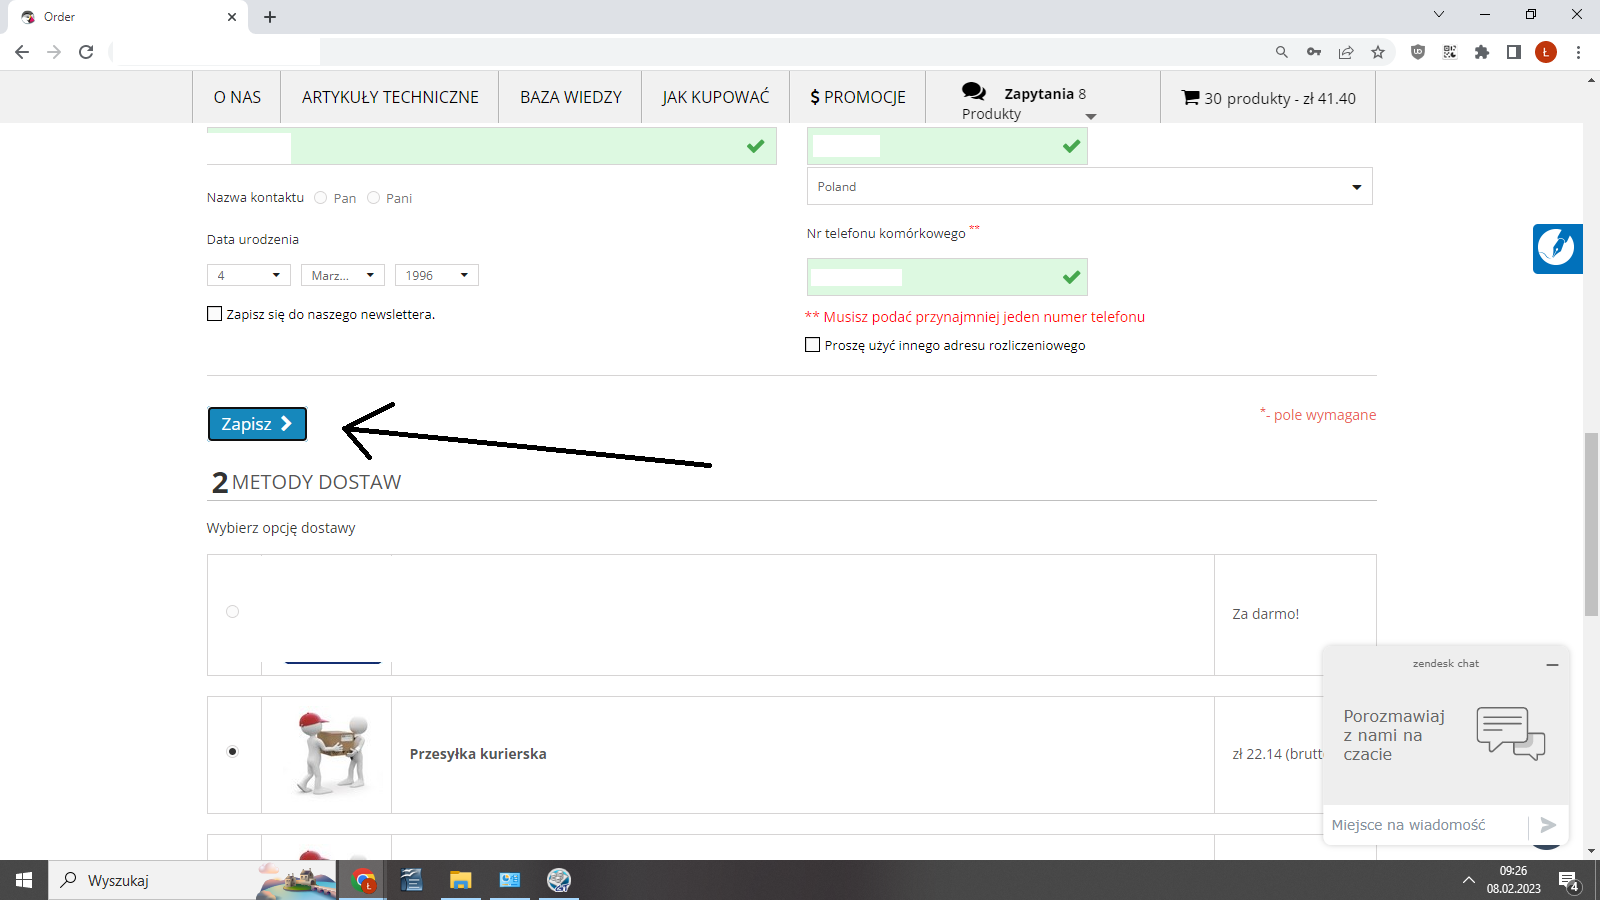Switch to the Order browser tab
1600x900 pixels.
coord(128,17)
